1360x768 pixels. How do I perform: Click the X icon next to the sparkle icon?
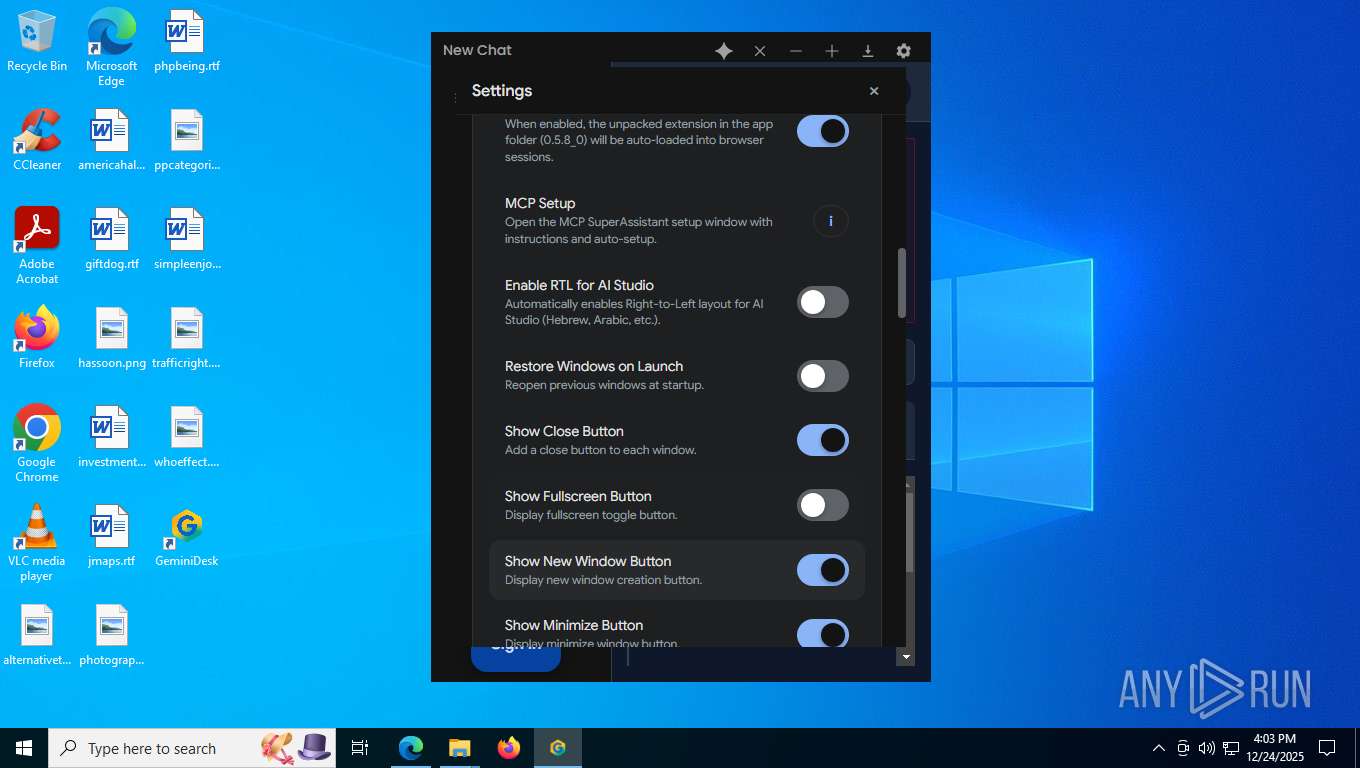click(760, 51)
